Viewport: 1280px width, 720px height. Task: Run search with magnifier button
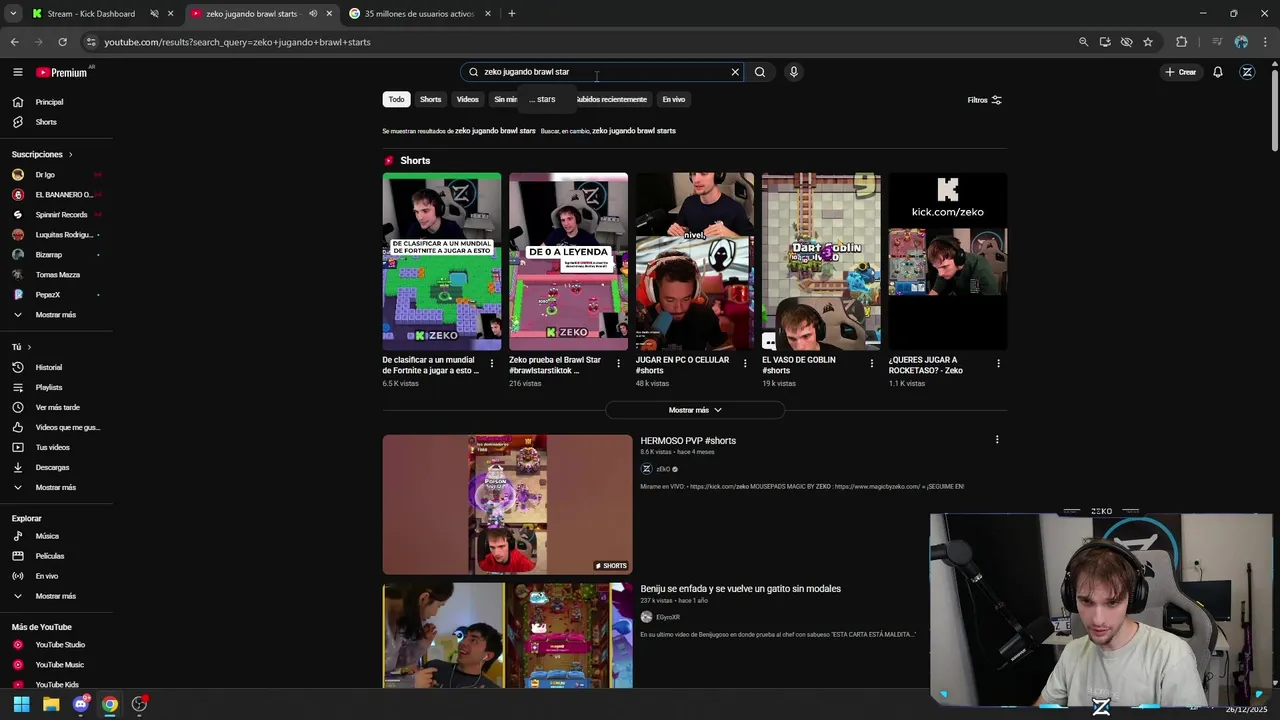[760, 72]
